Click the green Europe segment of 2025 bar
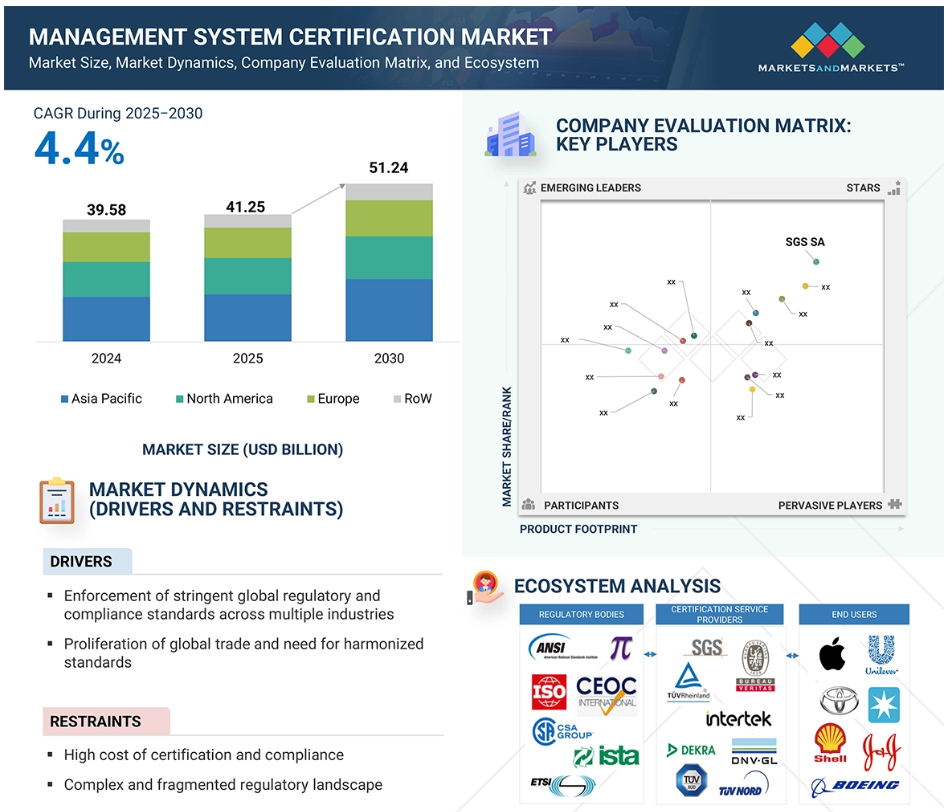The width and height of the screenshot is (951, 812). pyautogui.click(x=247, y=243)
